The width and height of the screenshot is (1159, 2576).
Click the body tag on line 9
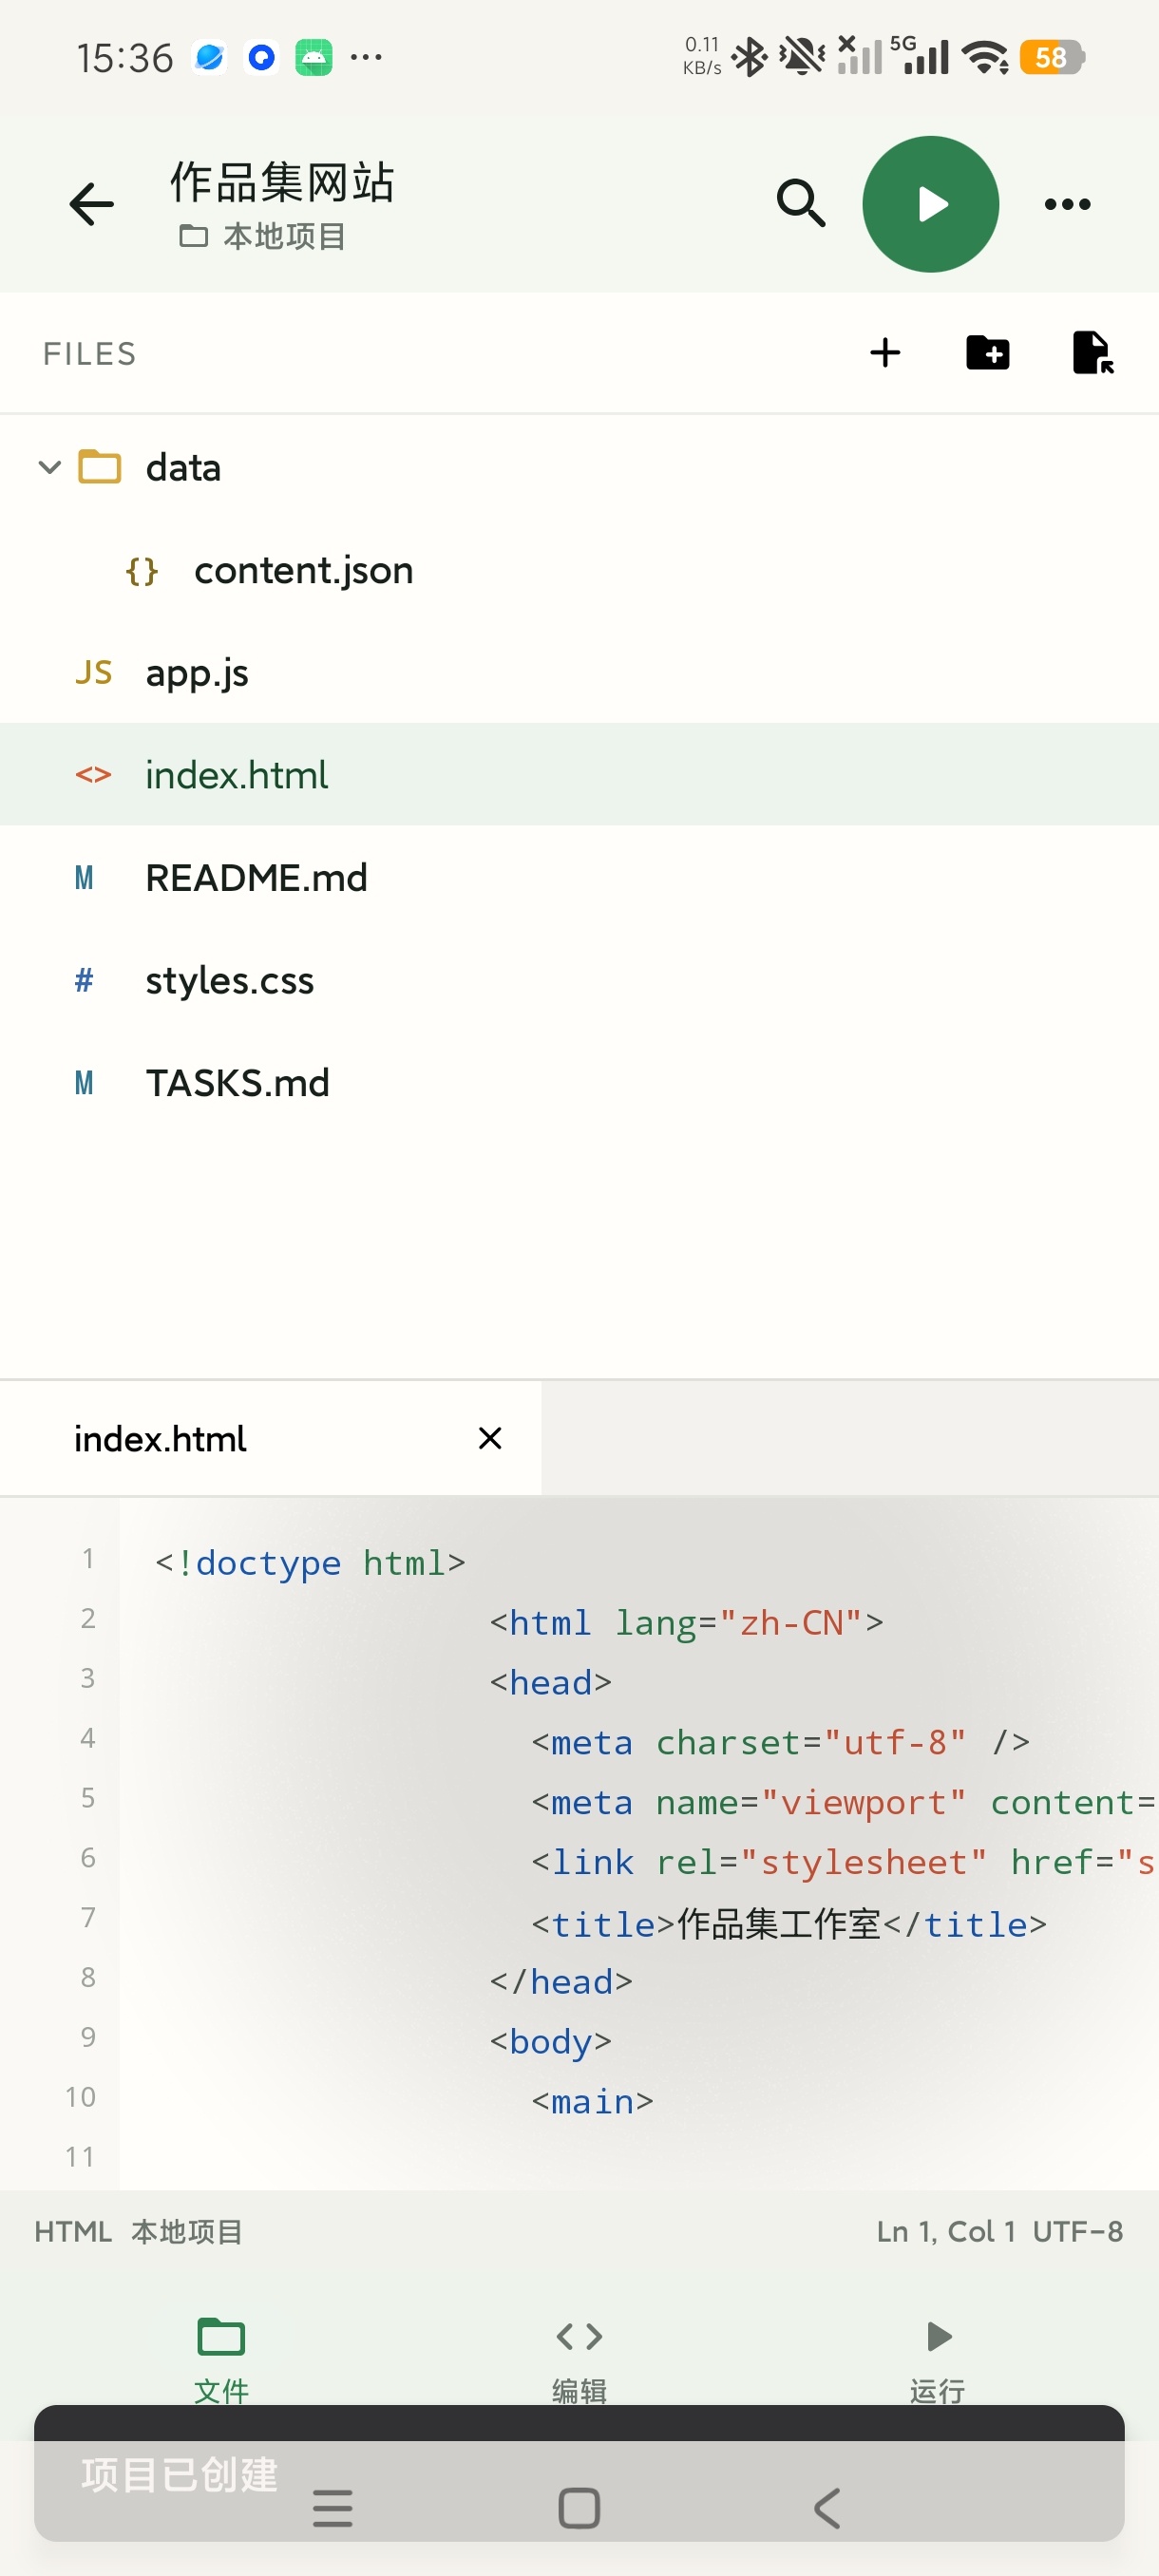[x=551, y=2041]
